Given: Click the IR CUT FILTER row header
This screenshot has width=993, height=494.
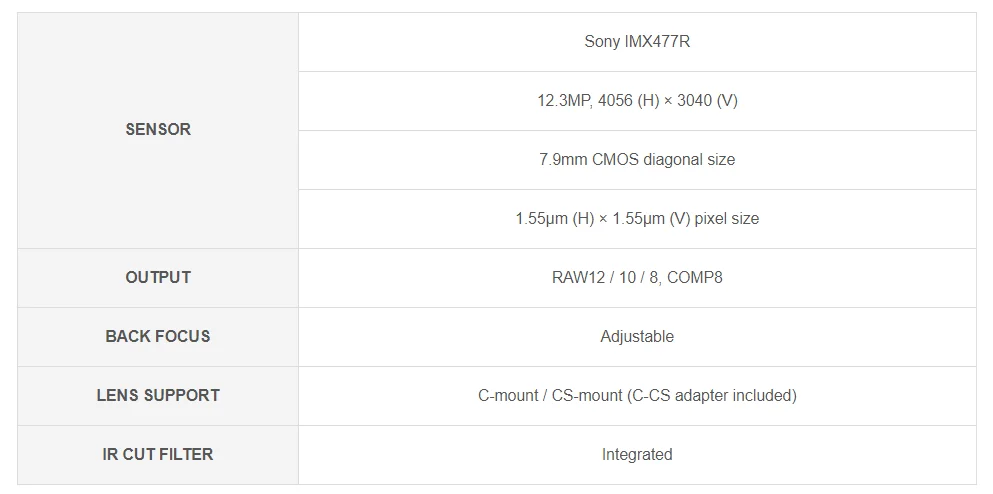Looking at the screenshot, I should (158, 455).
